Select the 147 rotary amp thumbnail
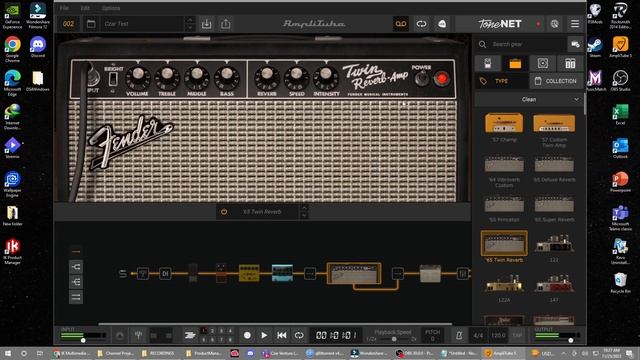This screenshot has width=640, height=360. point(554,283)
